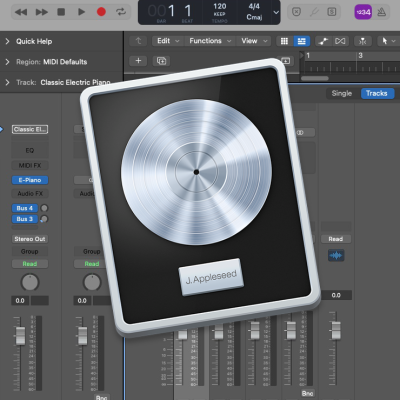The height and width of the screenshot is (400, 400).
Task: Open the Audio FX slot on first strip
Action: 30,193
